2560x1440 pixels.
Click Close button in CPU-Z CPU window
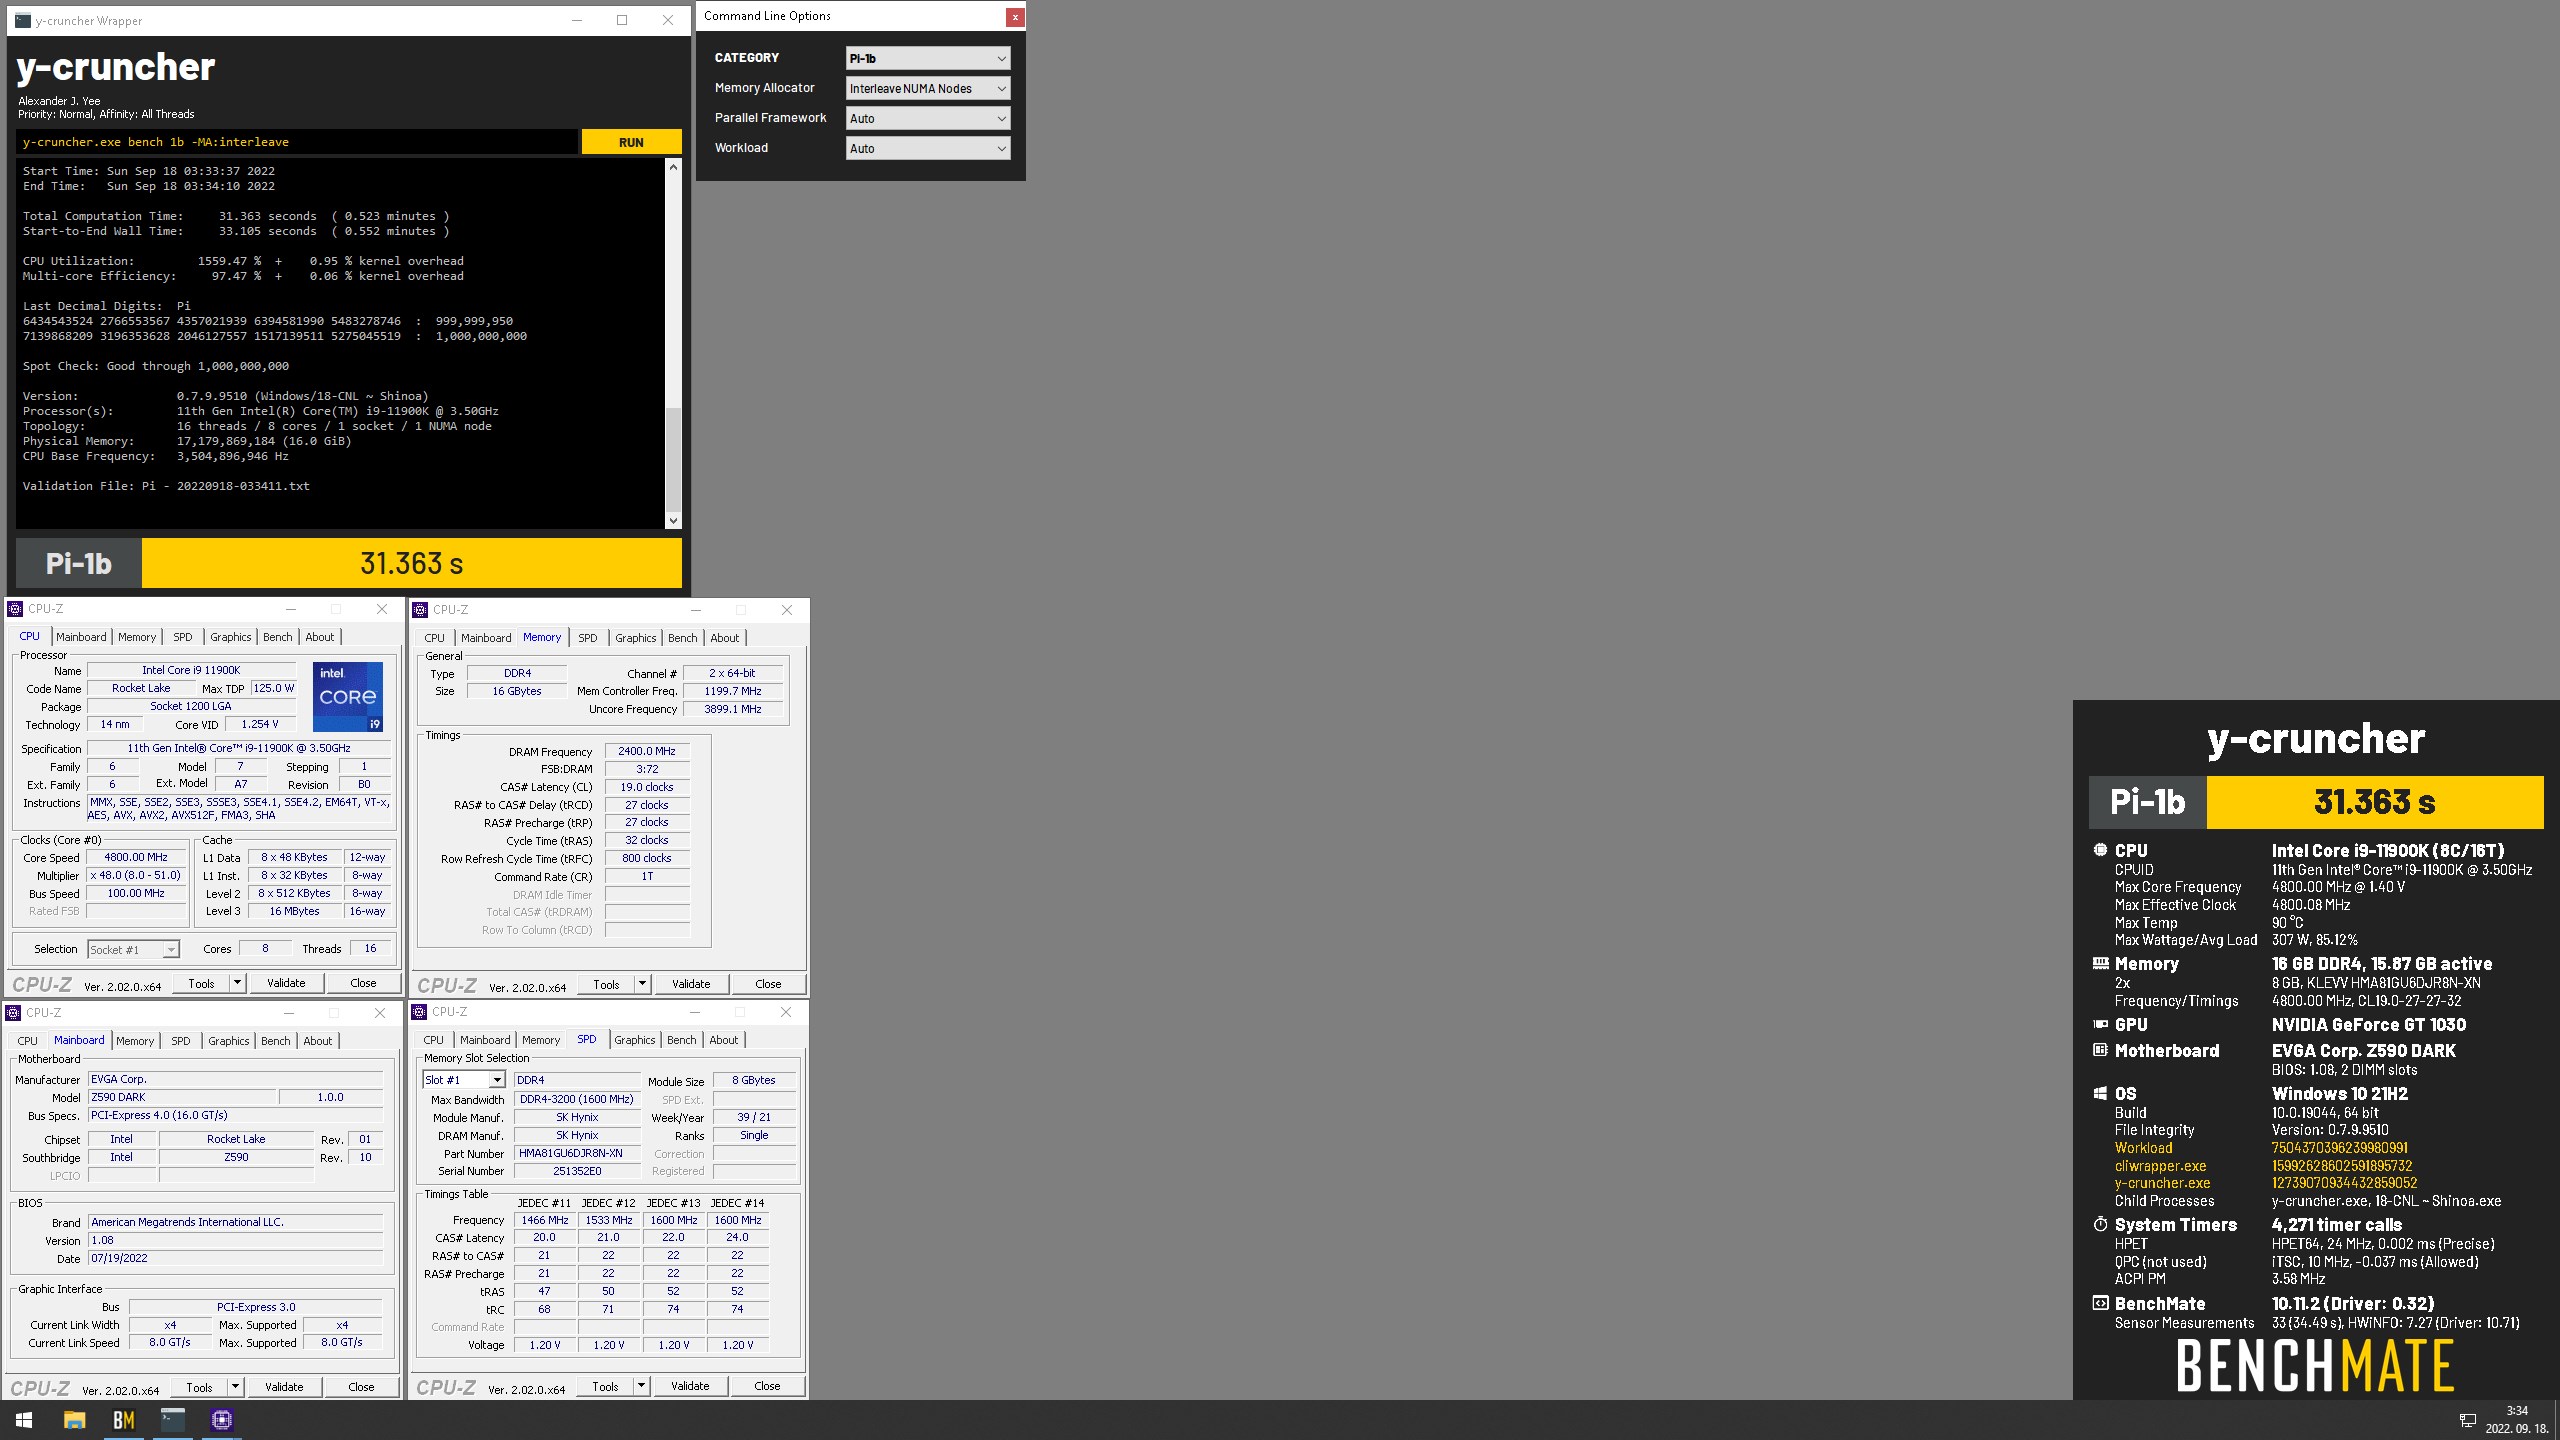pos(363,983)
